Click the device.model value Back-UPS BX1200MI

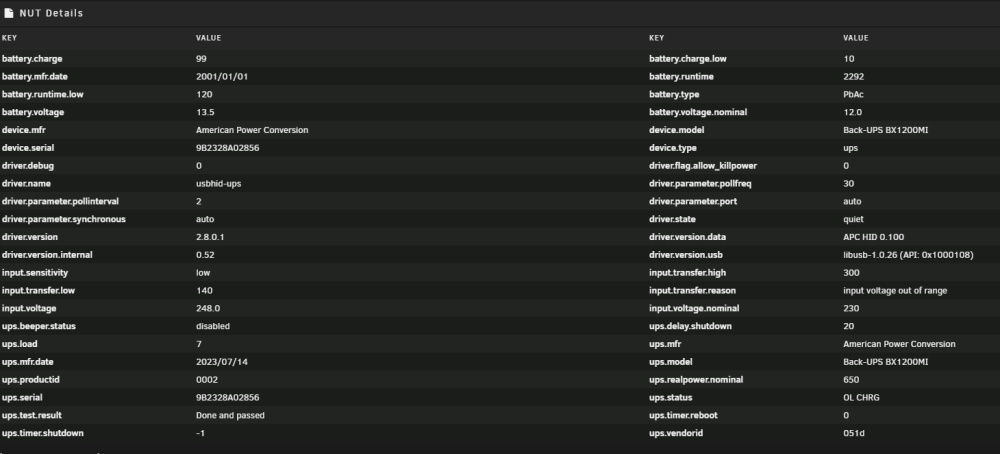pyautogui.click(x=885, y=130)
